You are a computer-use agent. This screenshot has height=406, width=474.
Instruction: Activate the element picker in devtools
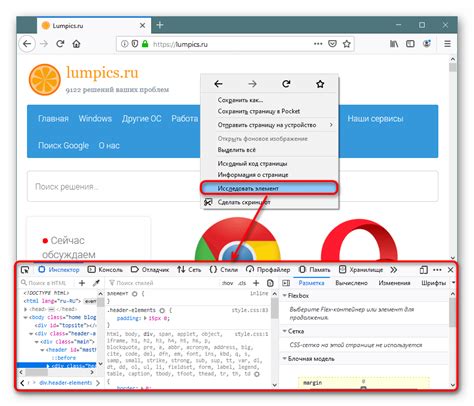pyautogui.click(x=25, y=270)
